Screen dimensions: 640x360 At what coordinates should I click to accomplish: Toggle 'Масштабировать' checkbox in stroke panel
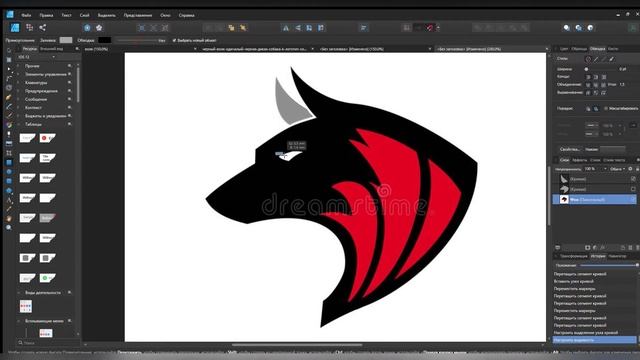tap(606, 109)
